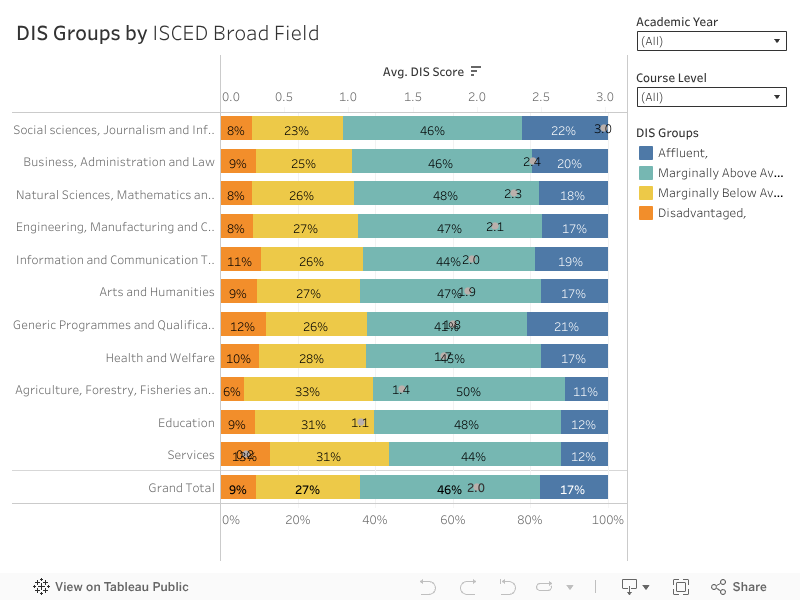800x600 pixels.
Task: Click the Redo arrow in bottom toolbar
Action: (467, 587)
